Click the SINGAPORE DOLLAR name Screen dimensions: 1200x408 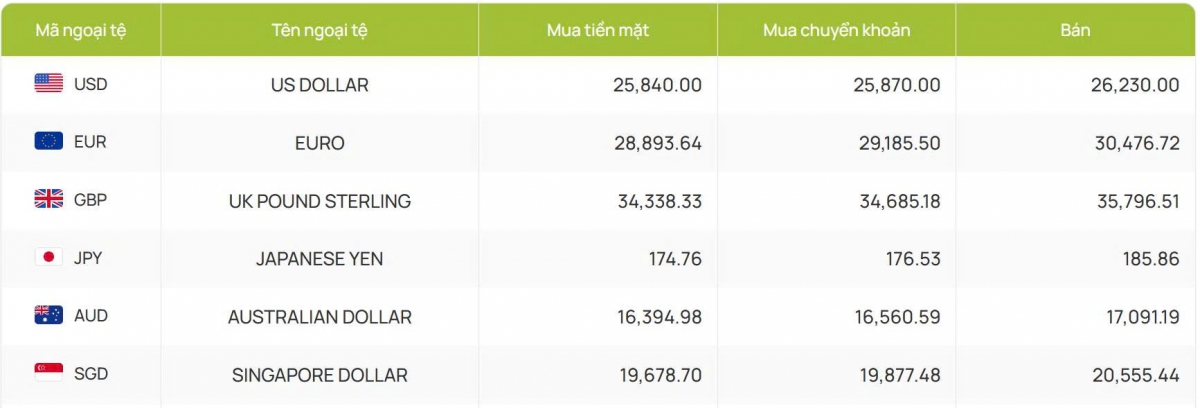[x=319, y=375]
